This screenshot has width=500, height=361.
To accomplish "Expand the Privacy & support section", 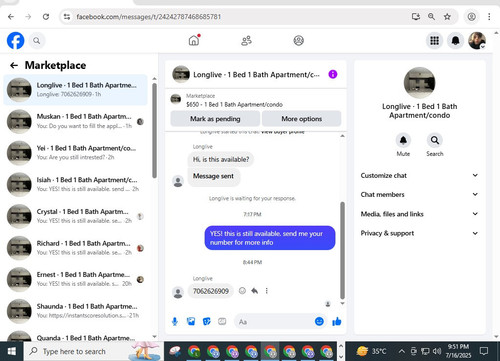I will (x=419, y=233).
